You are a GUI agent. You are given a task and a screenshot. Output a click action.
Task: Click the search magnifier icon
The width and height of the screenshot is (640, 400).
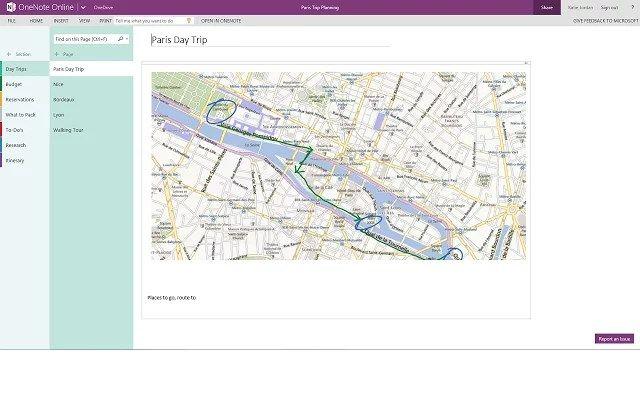[x=119, y=38]
